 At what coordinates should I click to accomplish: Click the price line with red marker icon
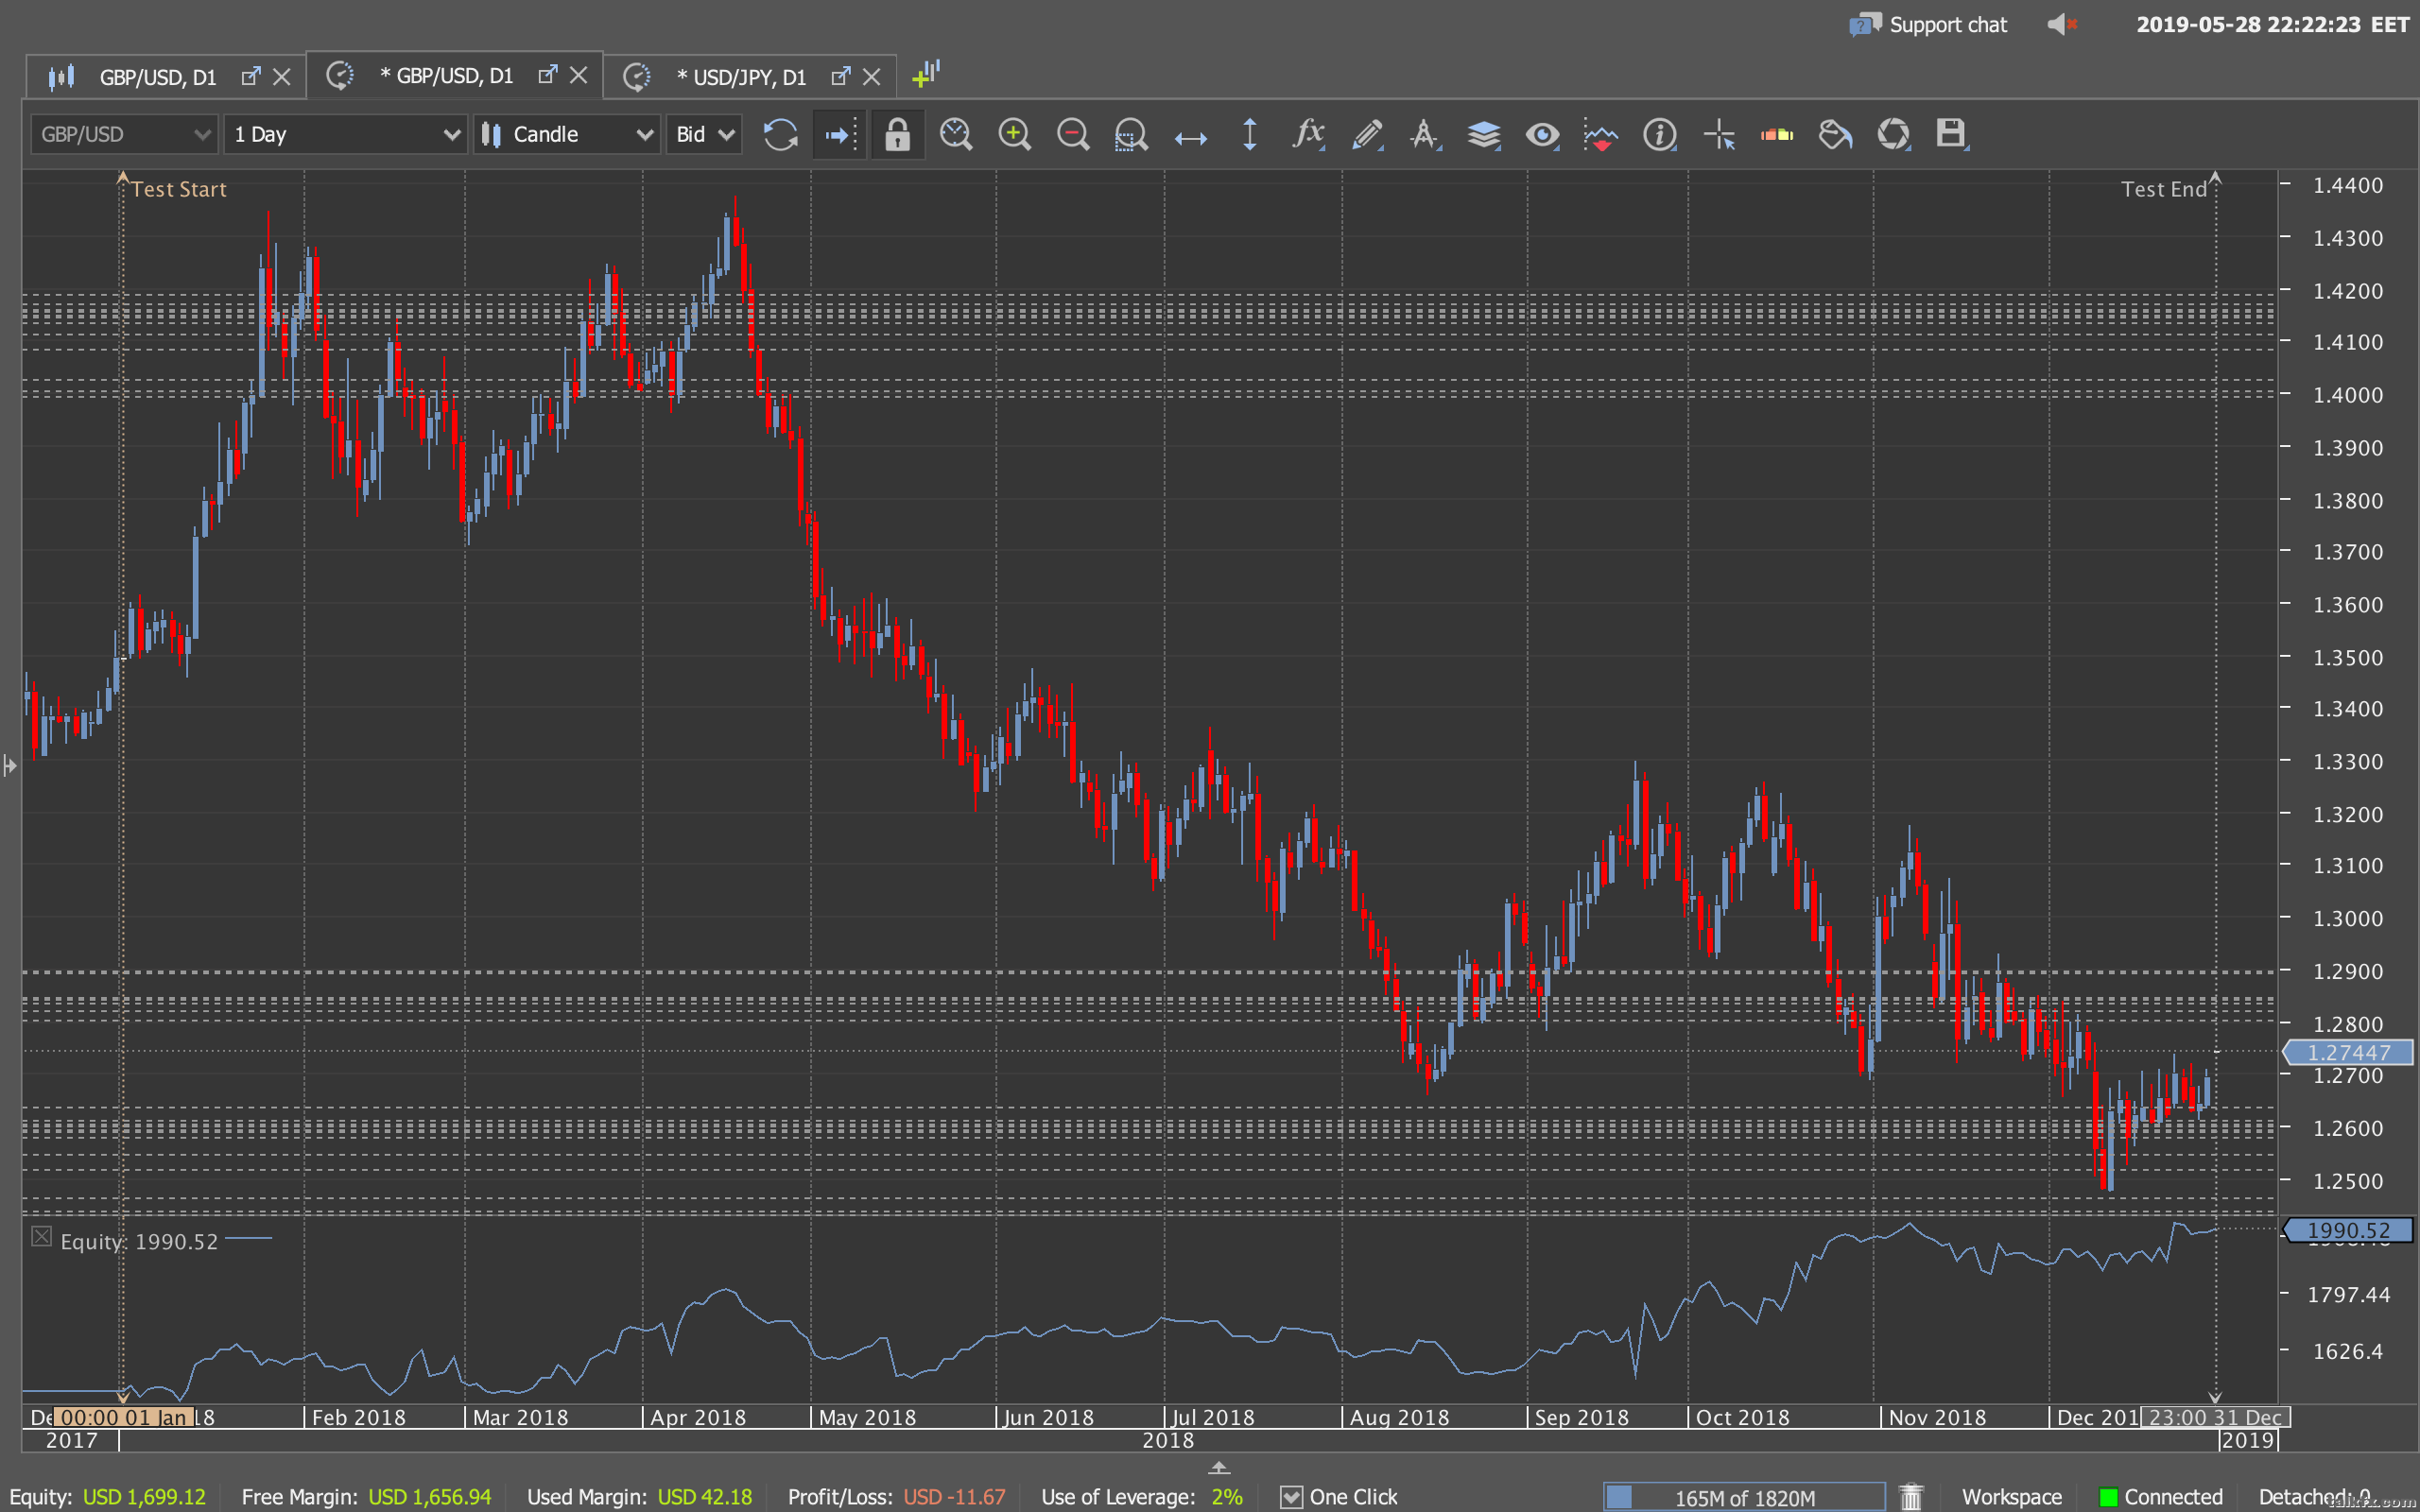coord(1601,134)
